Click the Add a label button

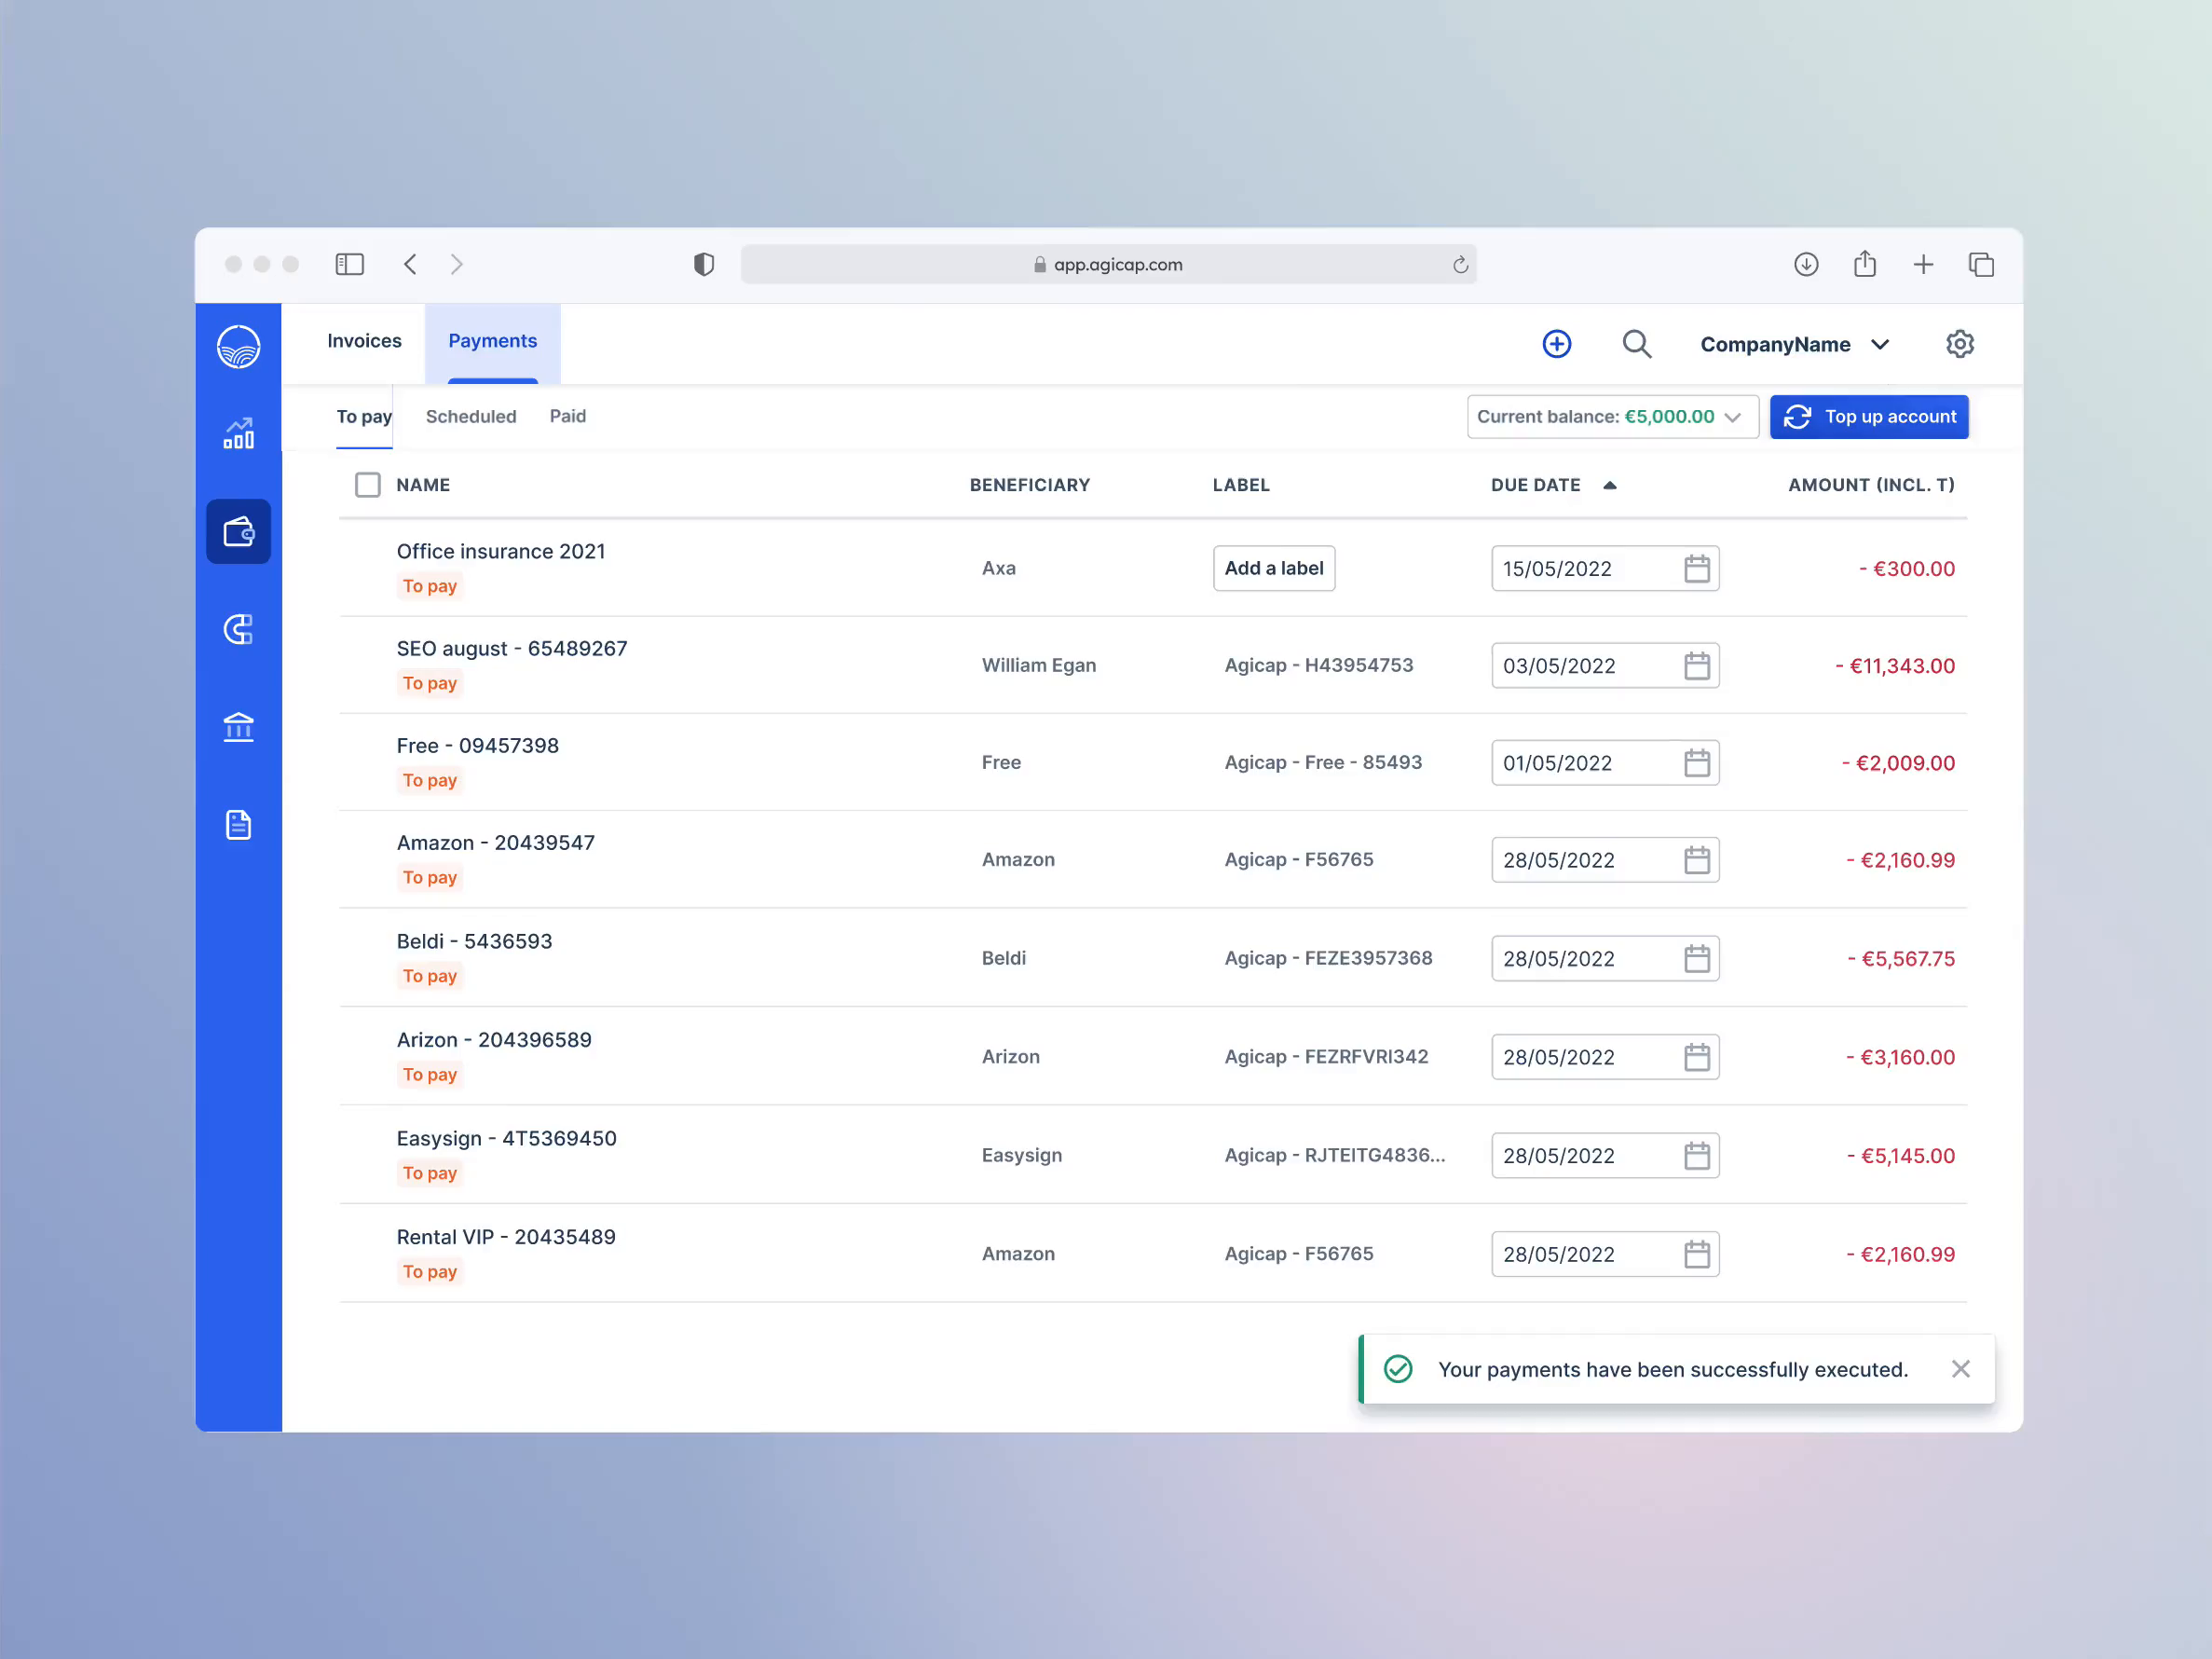(1273, 568)
